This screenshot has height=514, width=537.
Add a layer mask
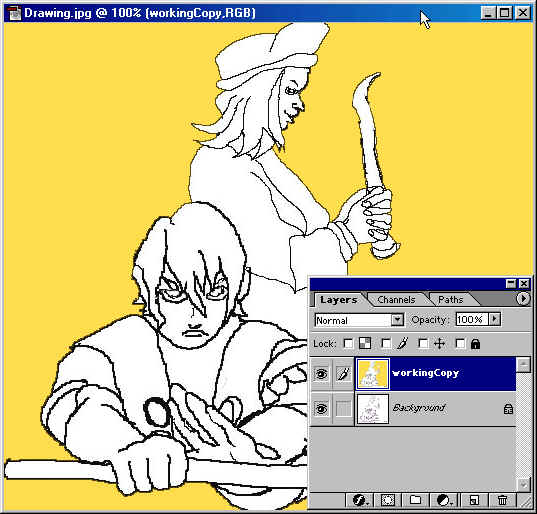pyautogui.click(x=388, y=500)
